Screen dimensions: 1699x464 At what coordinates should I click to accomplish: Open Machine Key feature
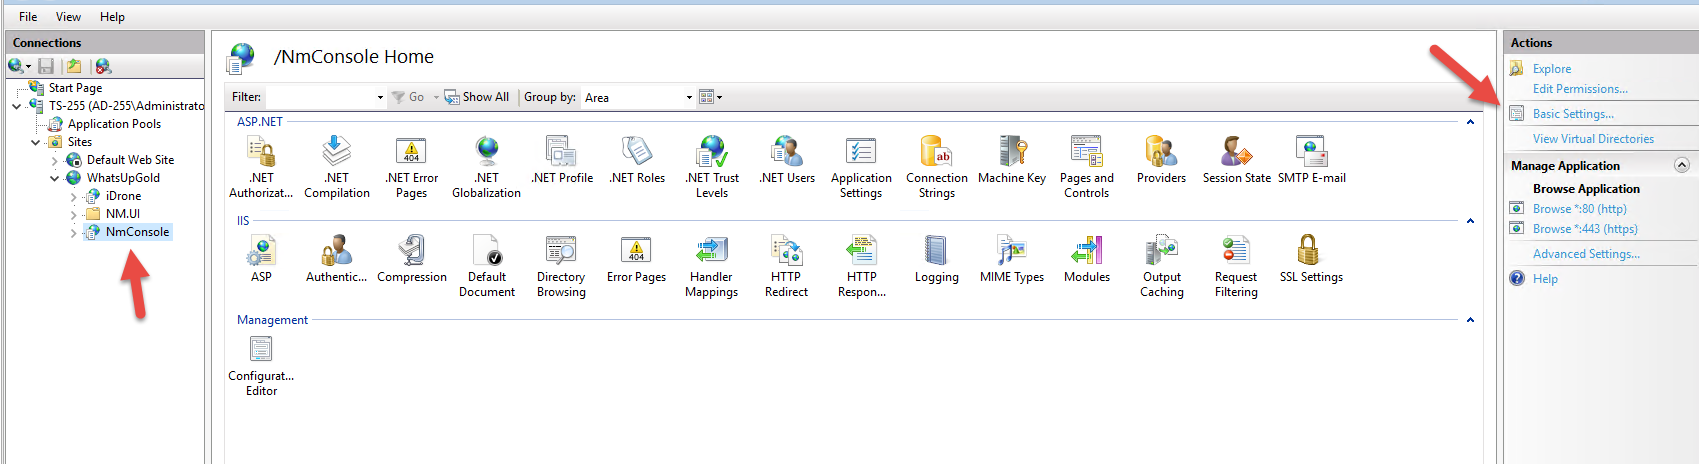click(1012, 160)
